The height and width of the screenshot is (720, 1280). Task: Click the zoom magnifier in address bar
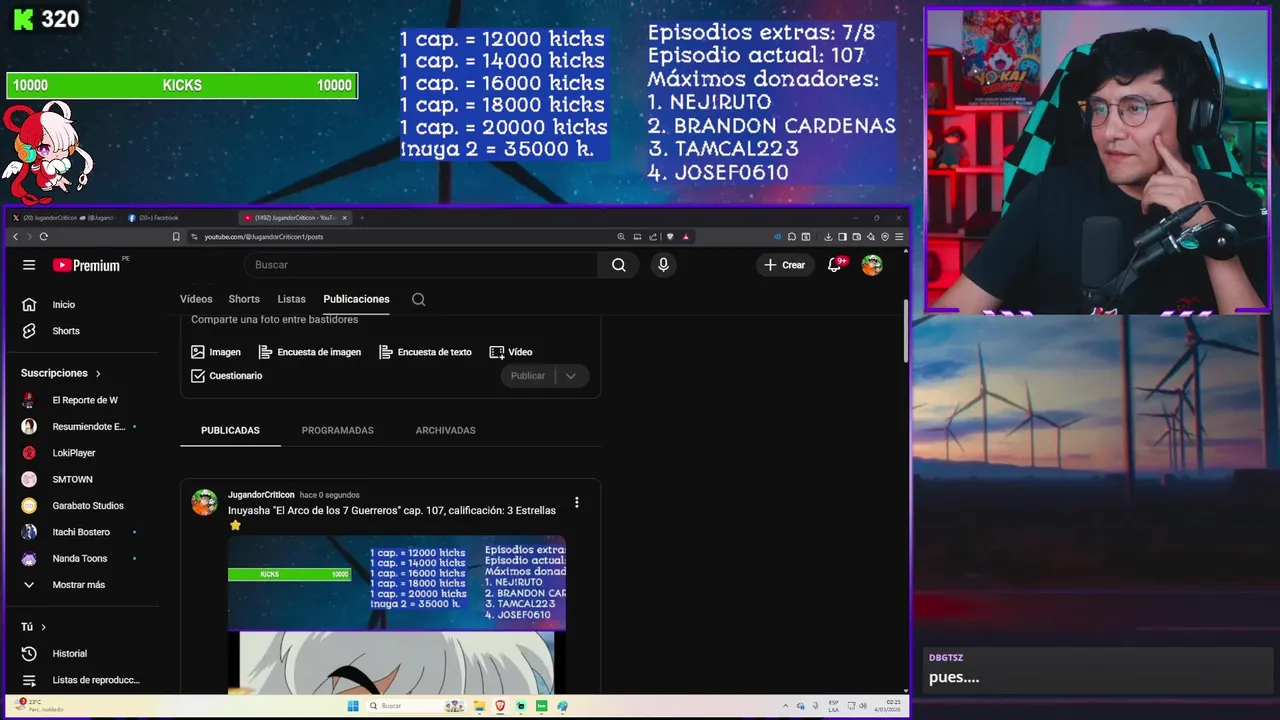point(621,237)
